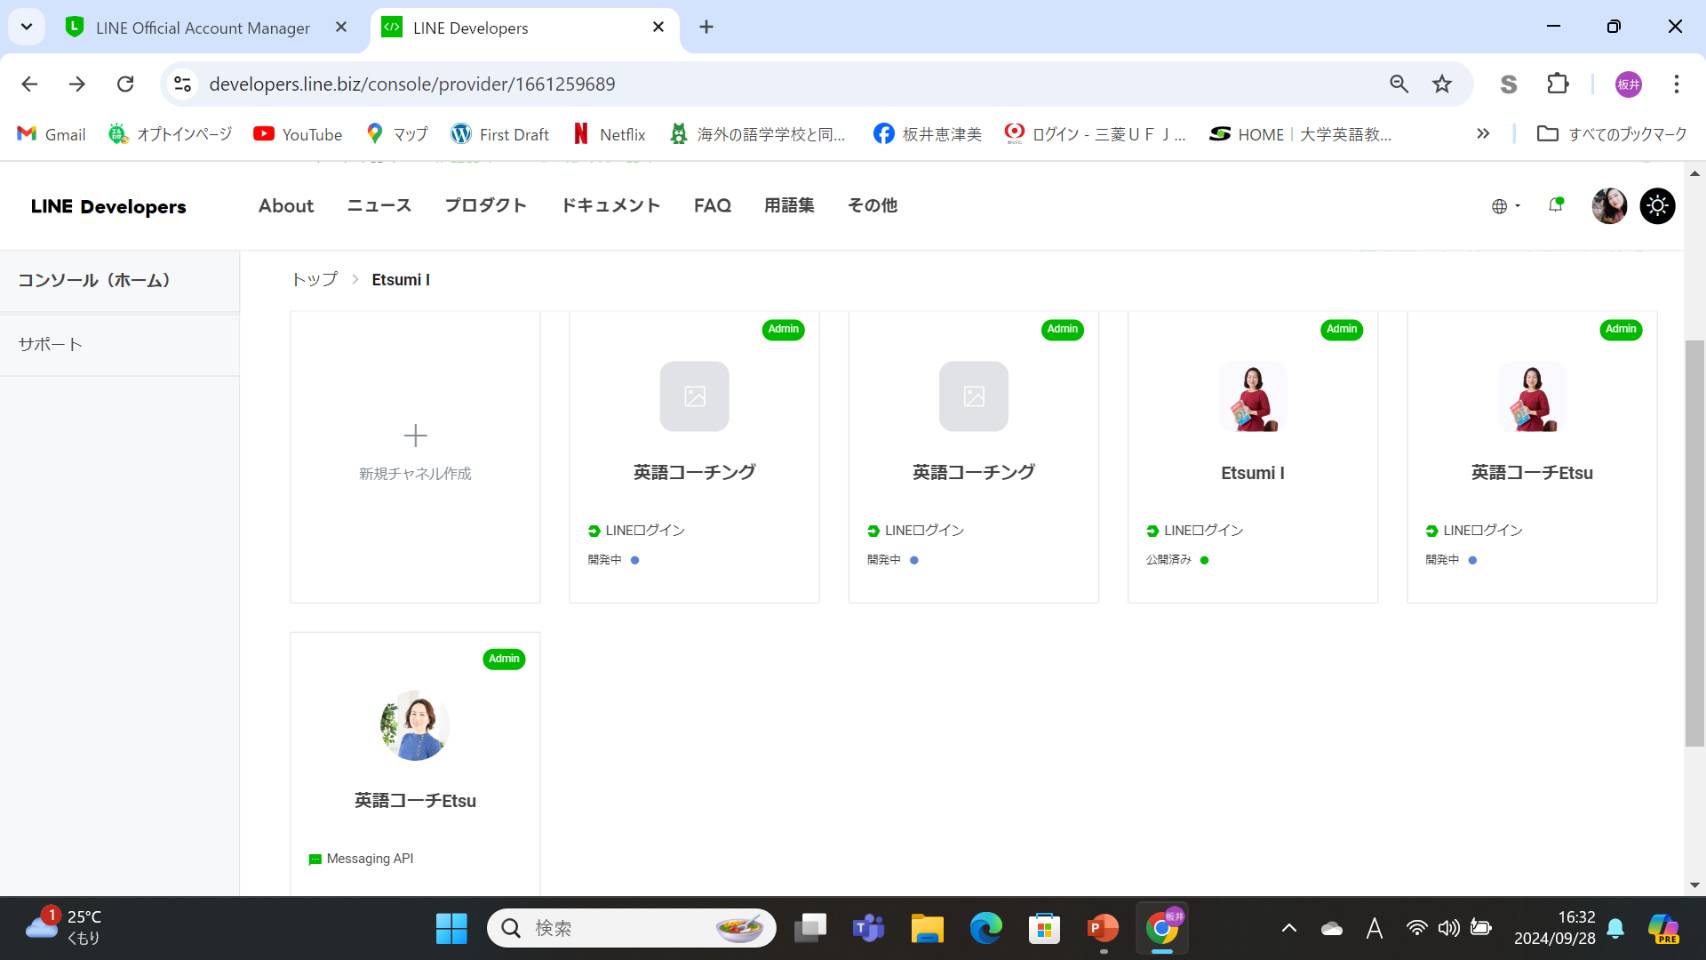
Task: Click the taskbar 検索 search box
Action: [x=631, y=928]
